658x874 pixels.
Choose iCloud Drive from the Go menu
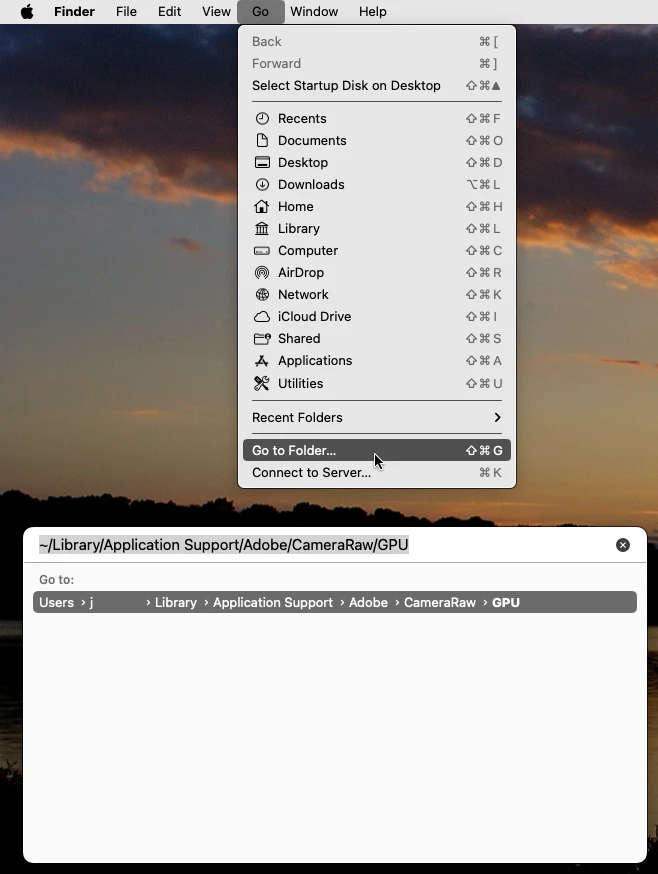tap(377, 317)
